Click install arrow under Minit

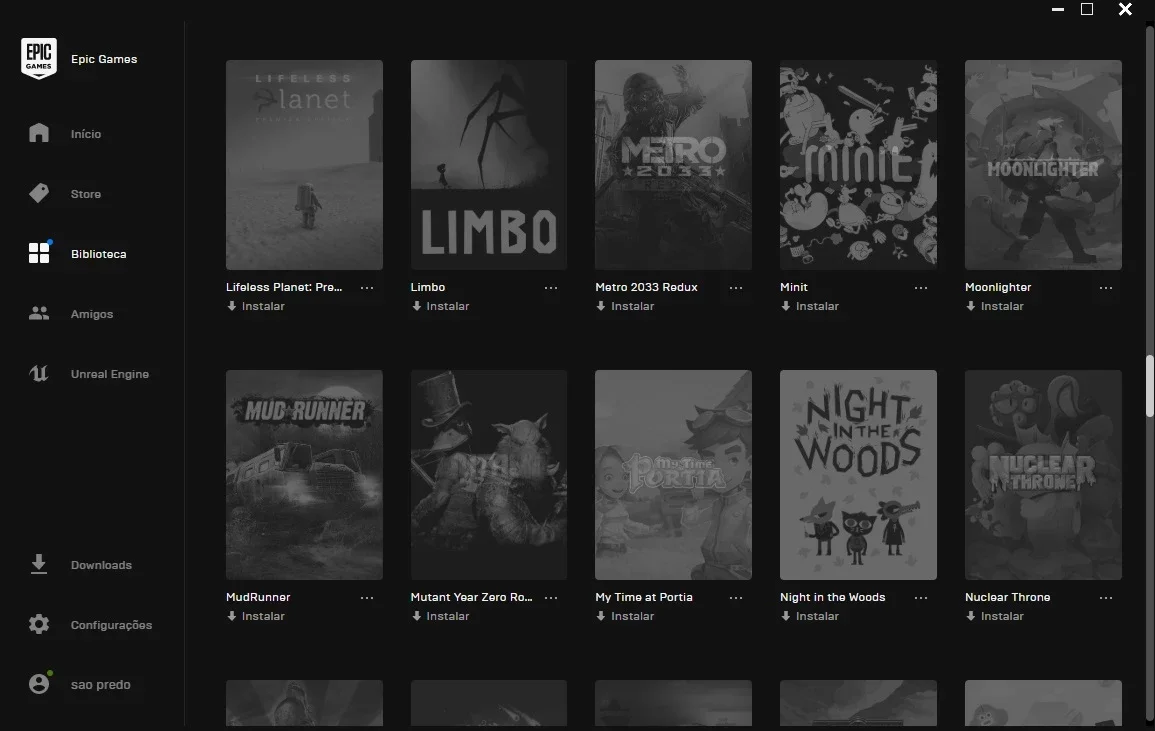point(785,306)
